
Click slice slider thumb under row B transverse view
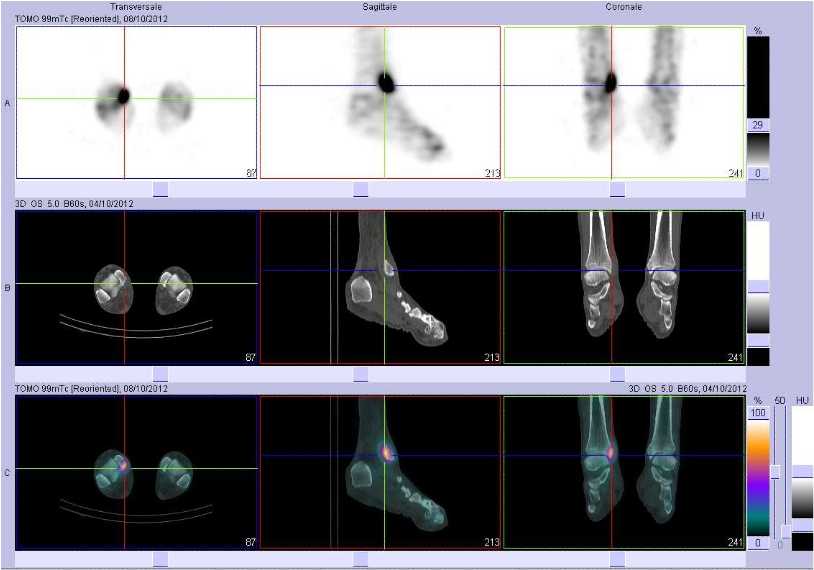pos(161,375)
